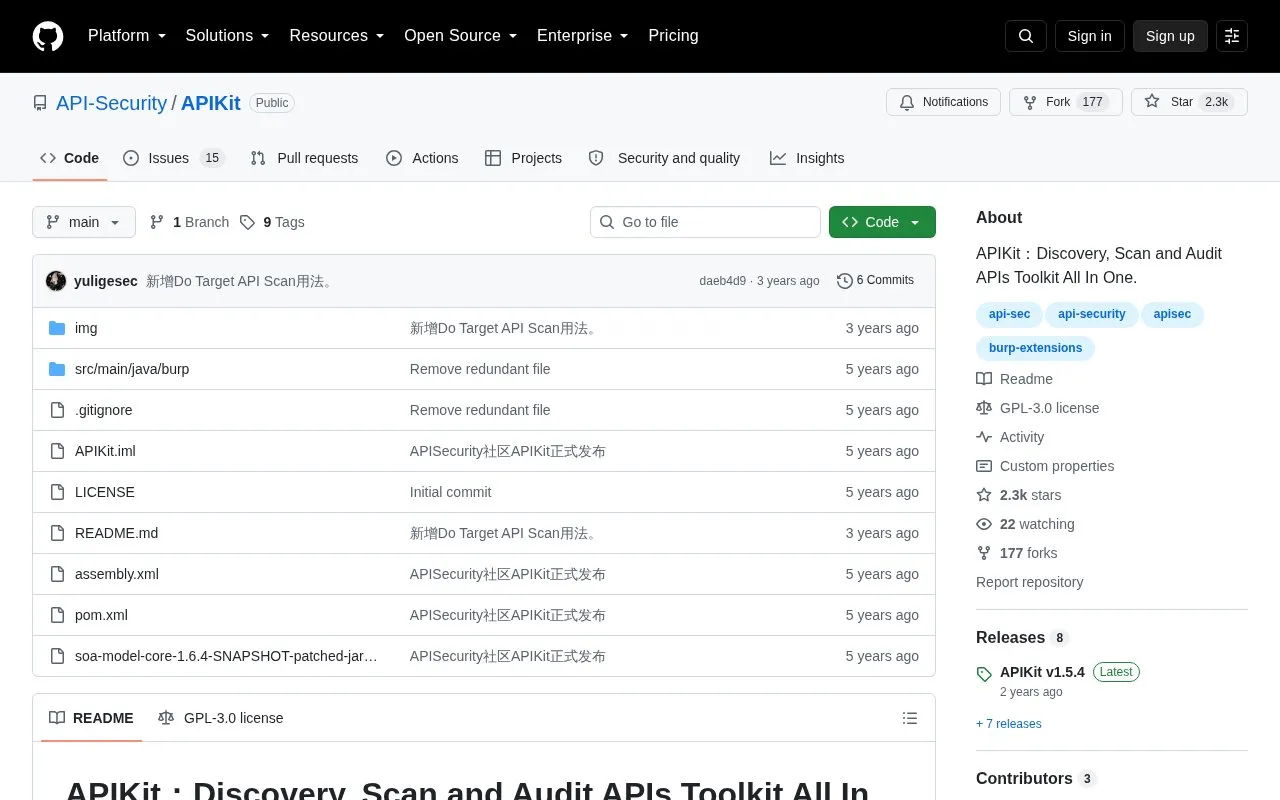The height and width of the screenshot is (800, 1280).
Task: Open the GPL-3.0 license link in About
Action: click(x=1038, y=408)
